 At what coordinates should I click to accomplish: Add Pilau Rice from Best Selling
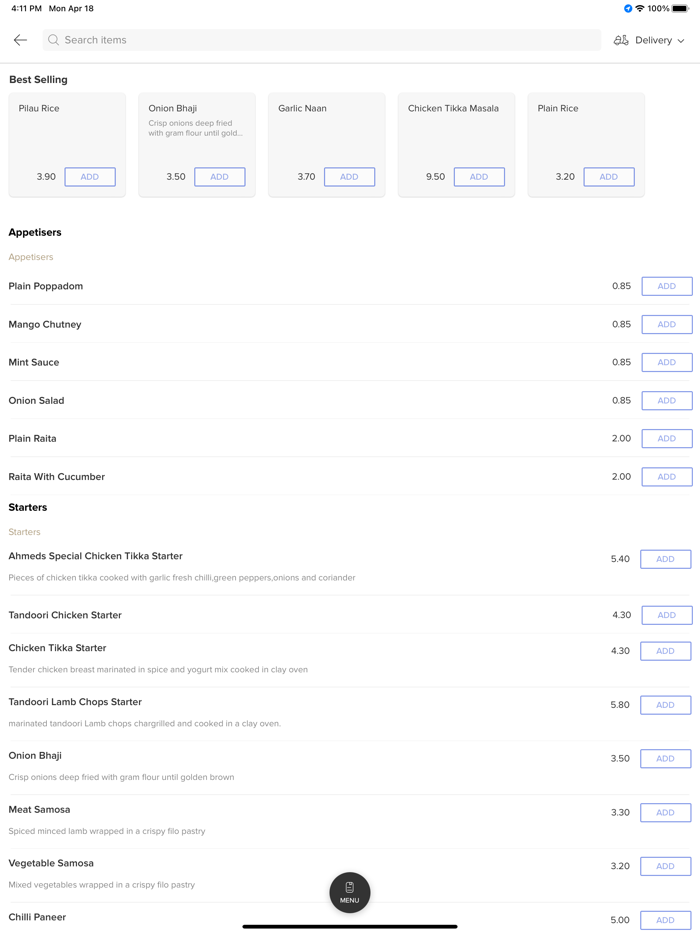[x=90, y=177]
